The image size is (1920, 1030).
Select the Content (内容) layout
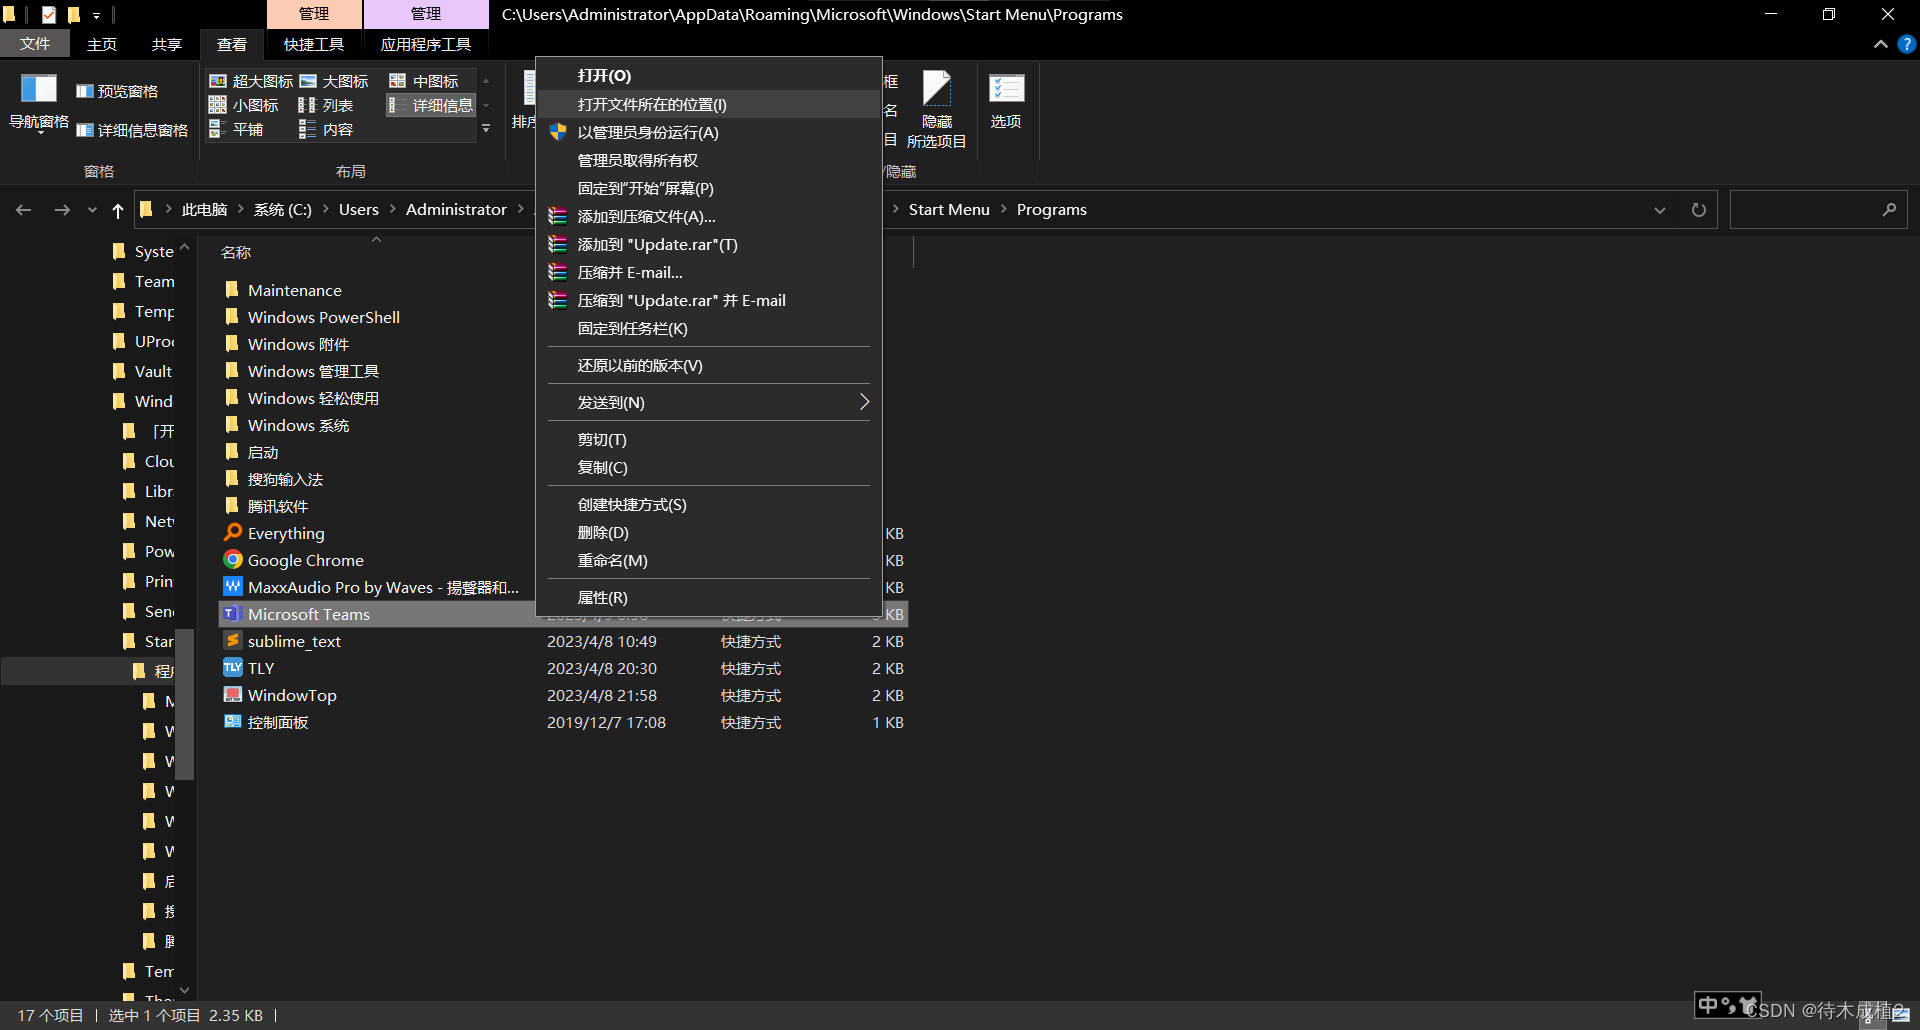click(x=327, y=129)
